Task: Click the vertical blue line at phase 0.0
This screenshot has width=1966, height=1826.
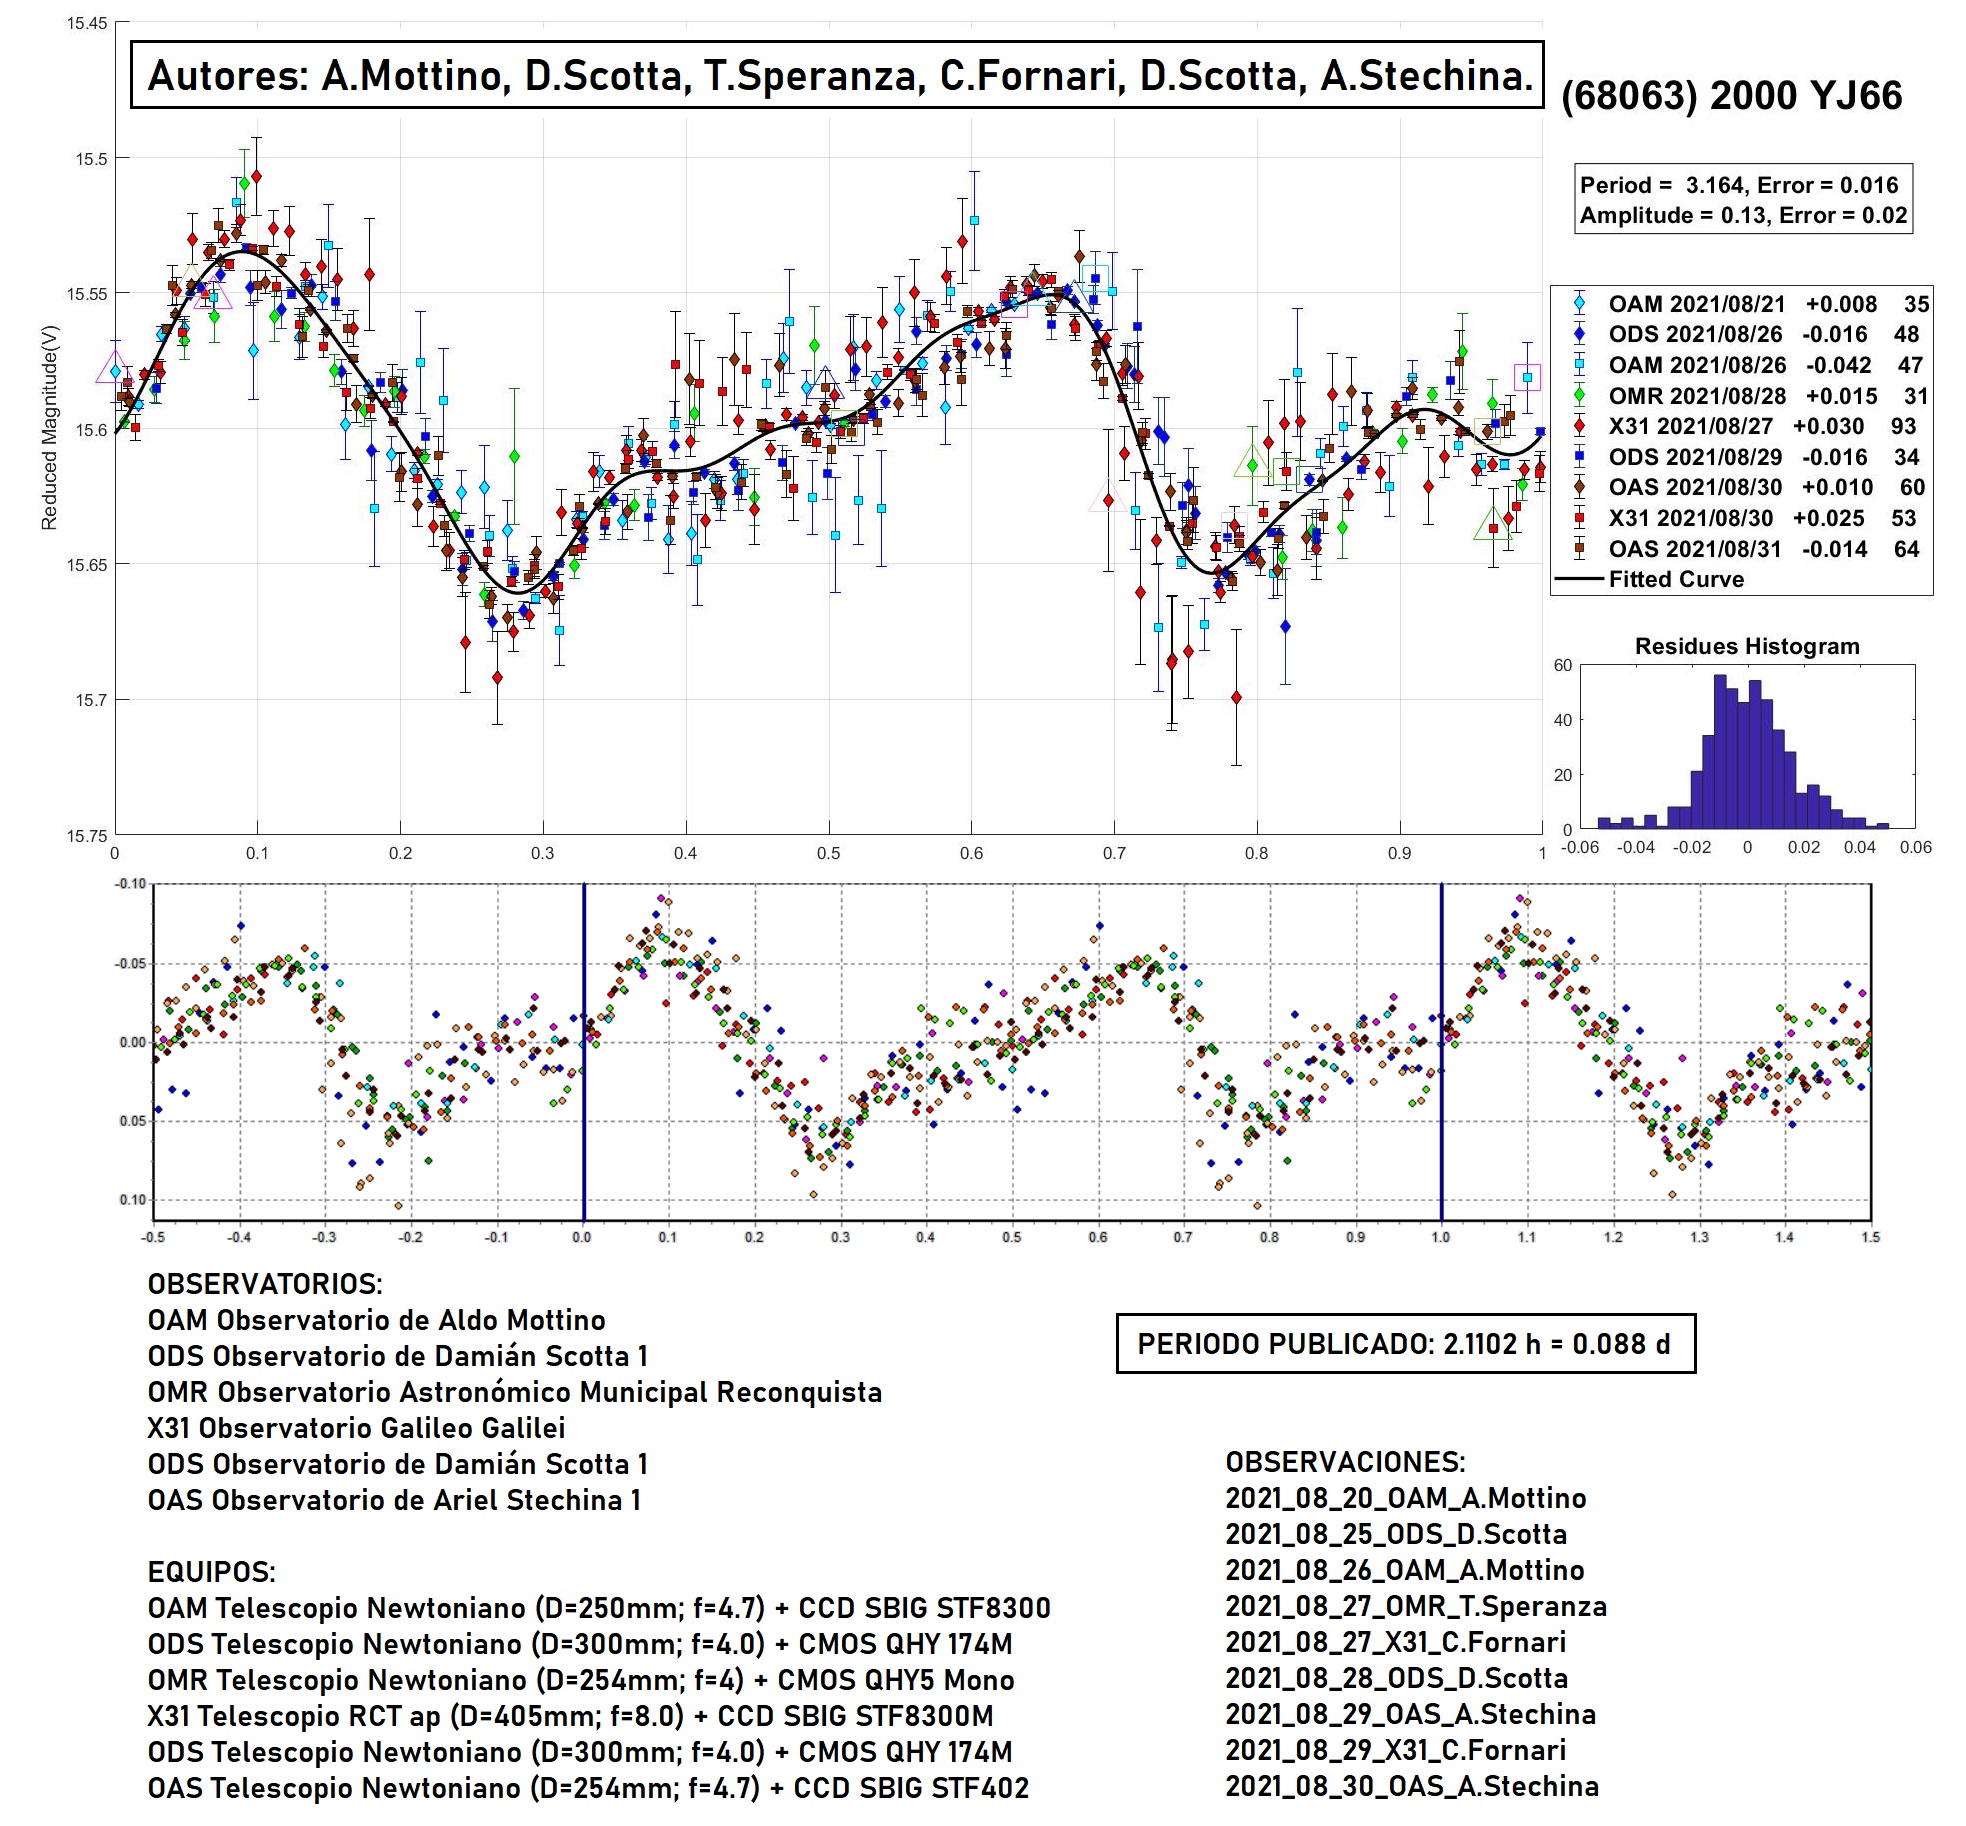Action: click(x=584, y=1051)
